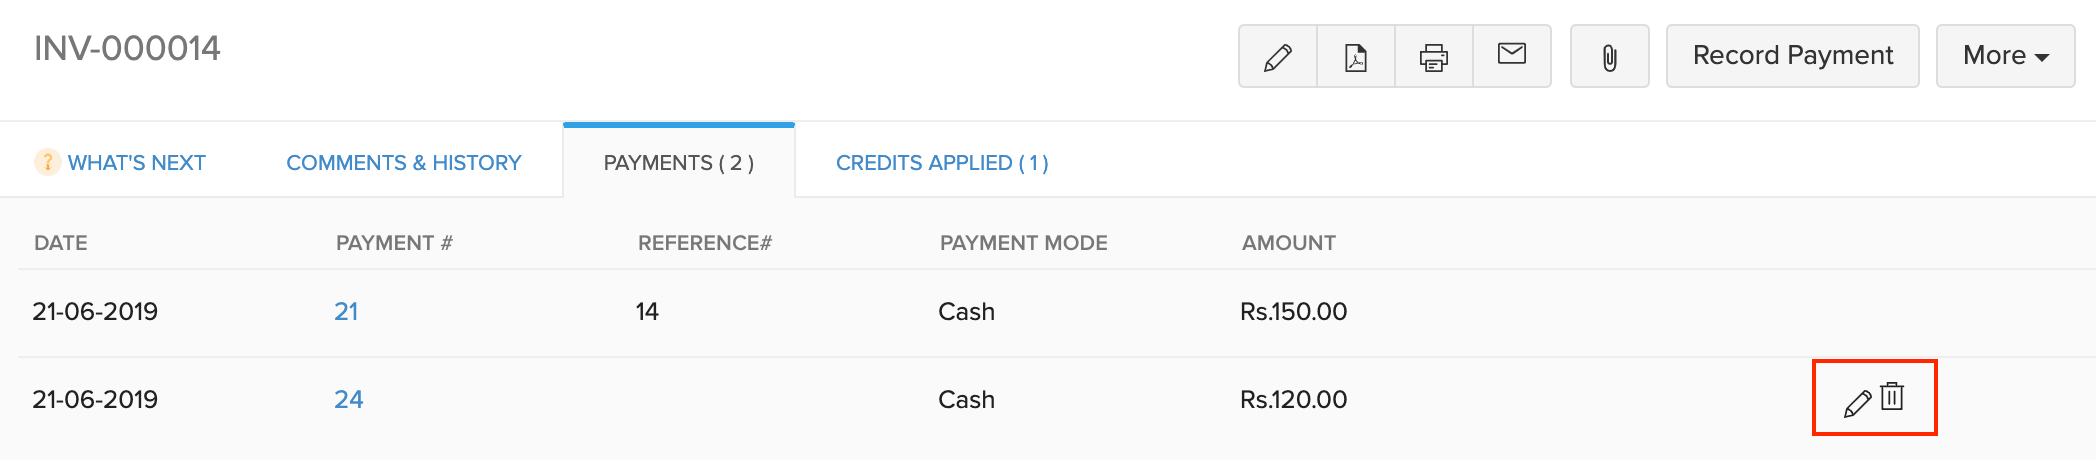Click the INV-000014 invoice title
Image resolution: width=2096 pixels, height=460 pixels.
[x=127, y=49]
